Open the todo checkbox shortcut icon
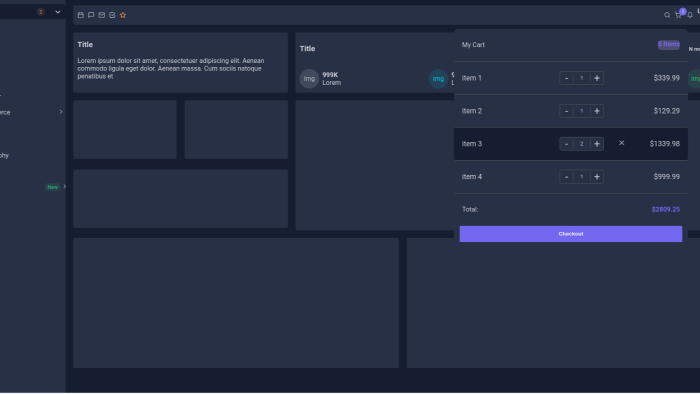The image size is (700, 394). click(112, 15)
